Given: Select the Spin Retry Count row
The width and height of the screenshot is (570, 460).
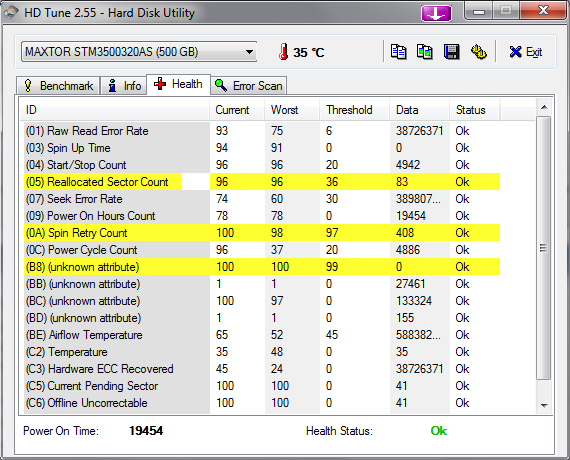Looking at the screenshot, I should coord(262,233).
